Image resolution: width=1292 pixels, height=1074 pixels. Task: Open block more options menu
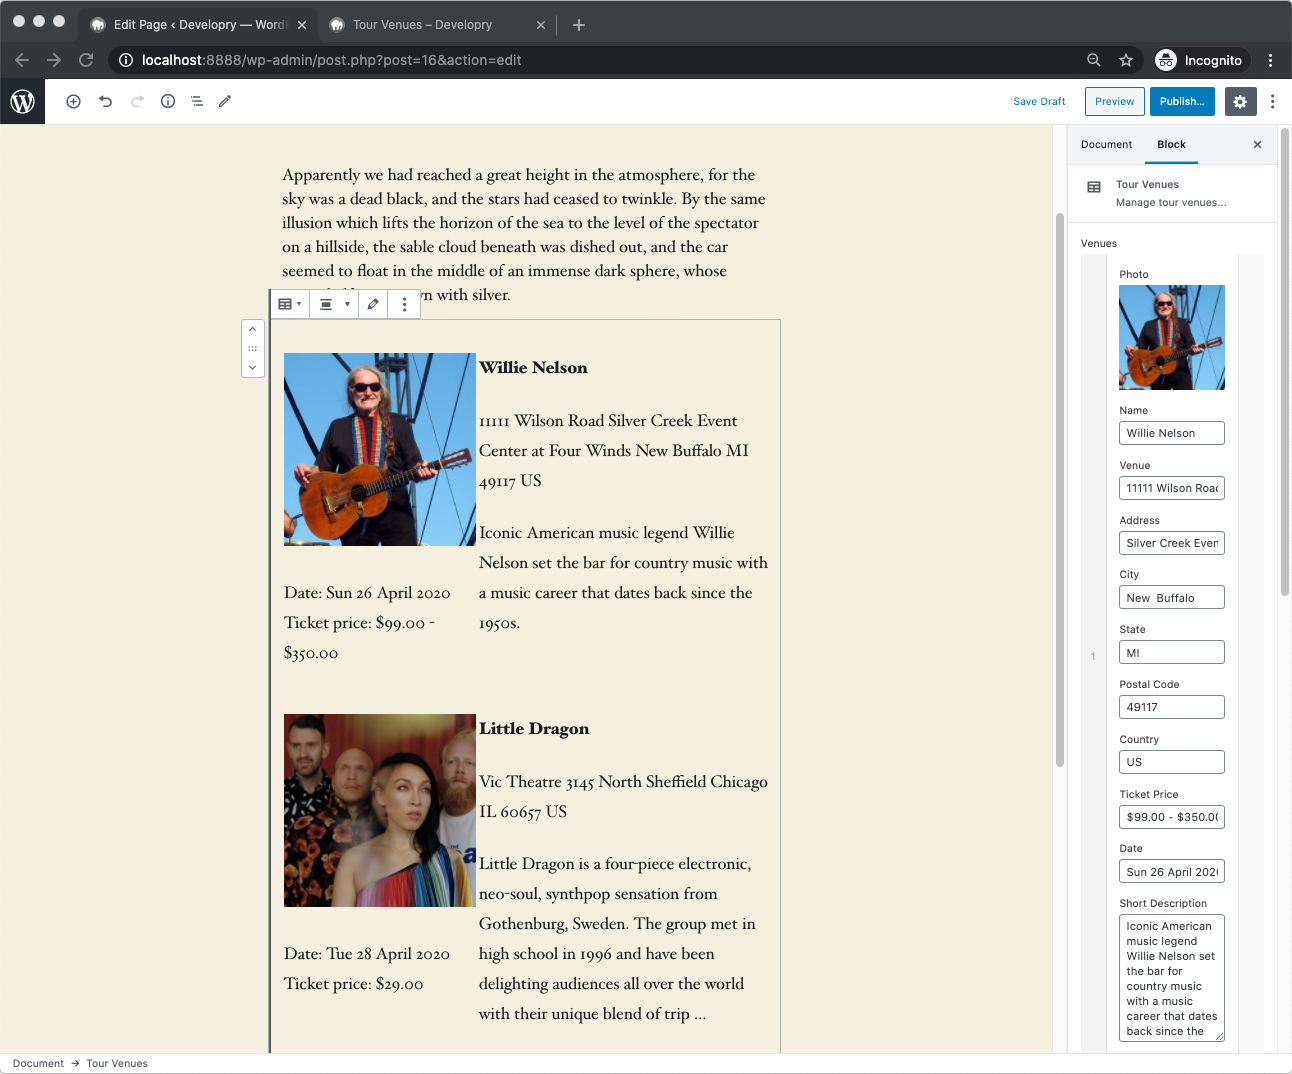(404, 304)
